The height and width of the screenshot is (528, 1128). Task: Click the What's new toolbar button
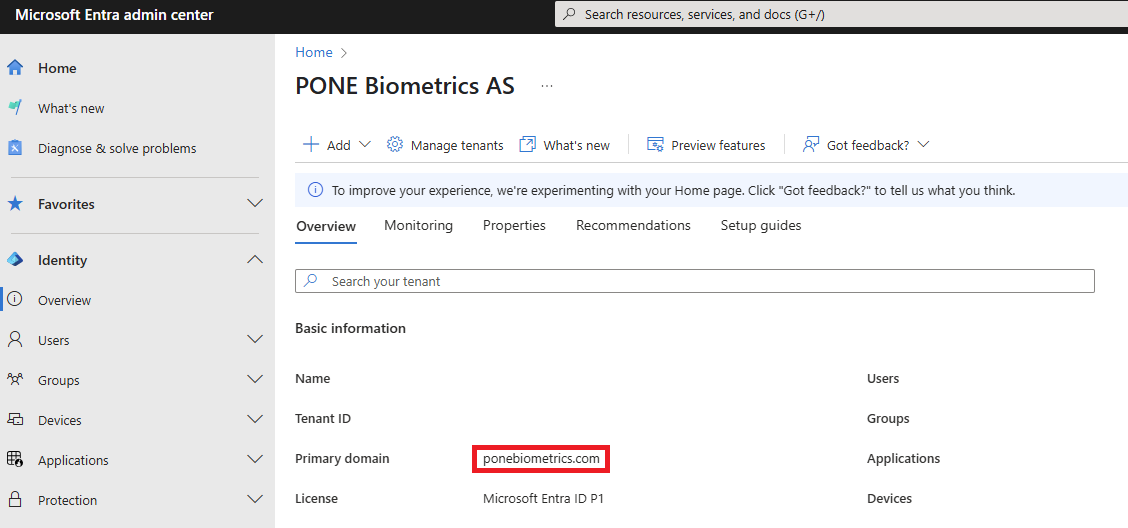point(565,145)
